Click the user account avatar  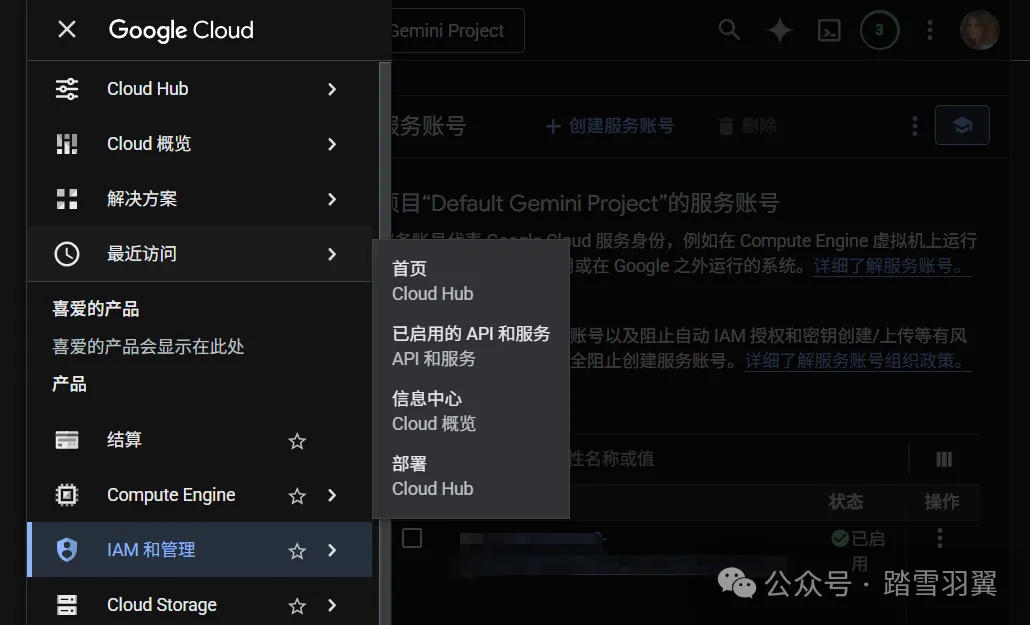pos(979,30)
